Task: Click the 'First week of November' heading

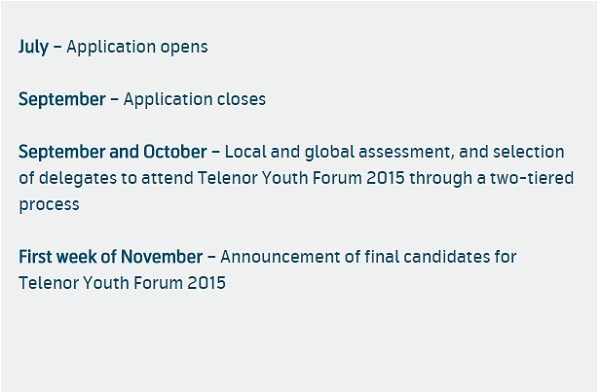Action: [x=111, y=257]
